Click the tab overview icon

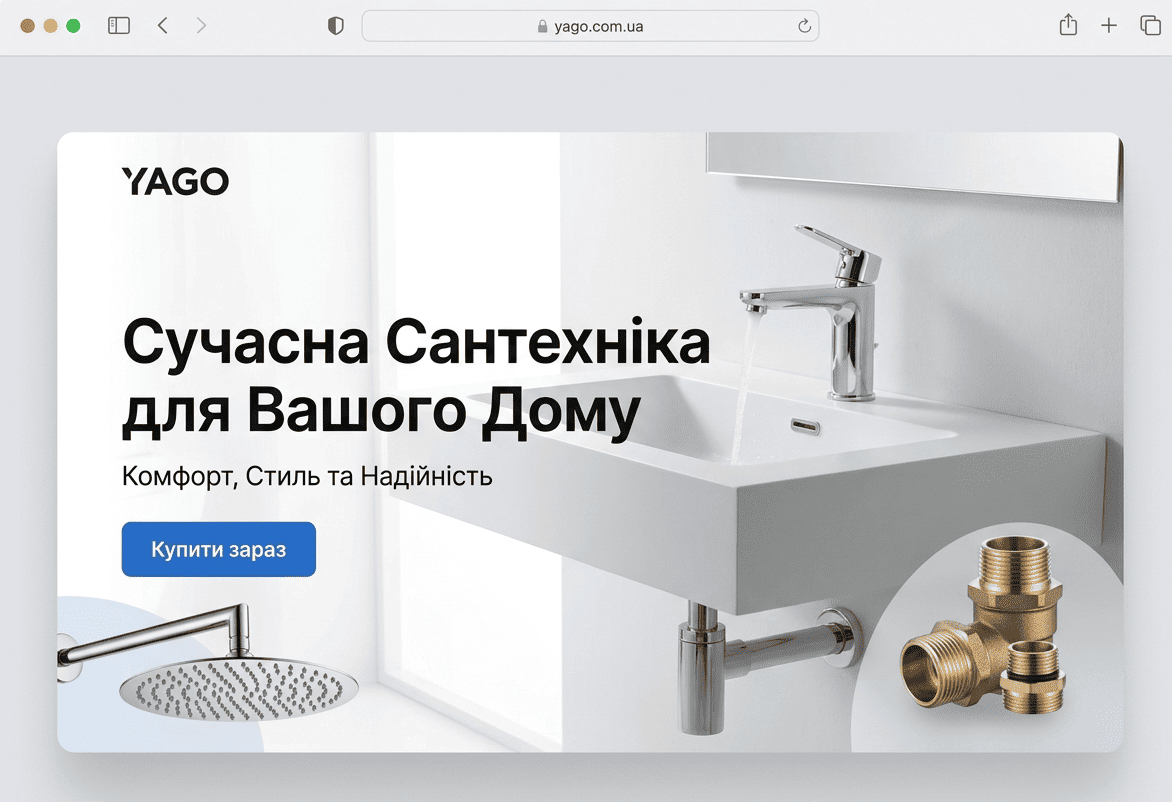[x=1148, y=25]
